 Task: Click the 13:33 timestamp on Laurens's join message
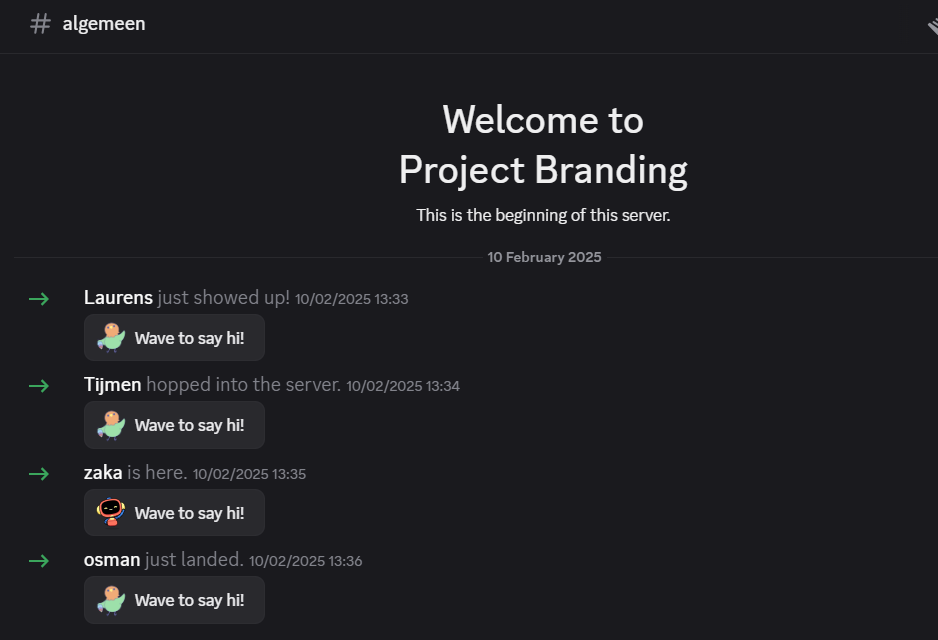click(x=351, y=299)
